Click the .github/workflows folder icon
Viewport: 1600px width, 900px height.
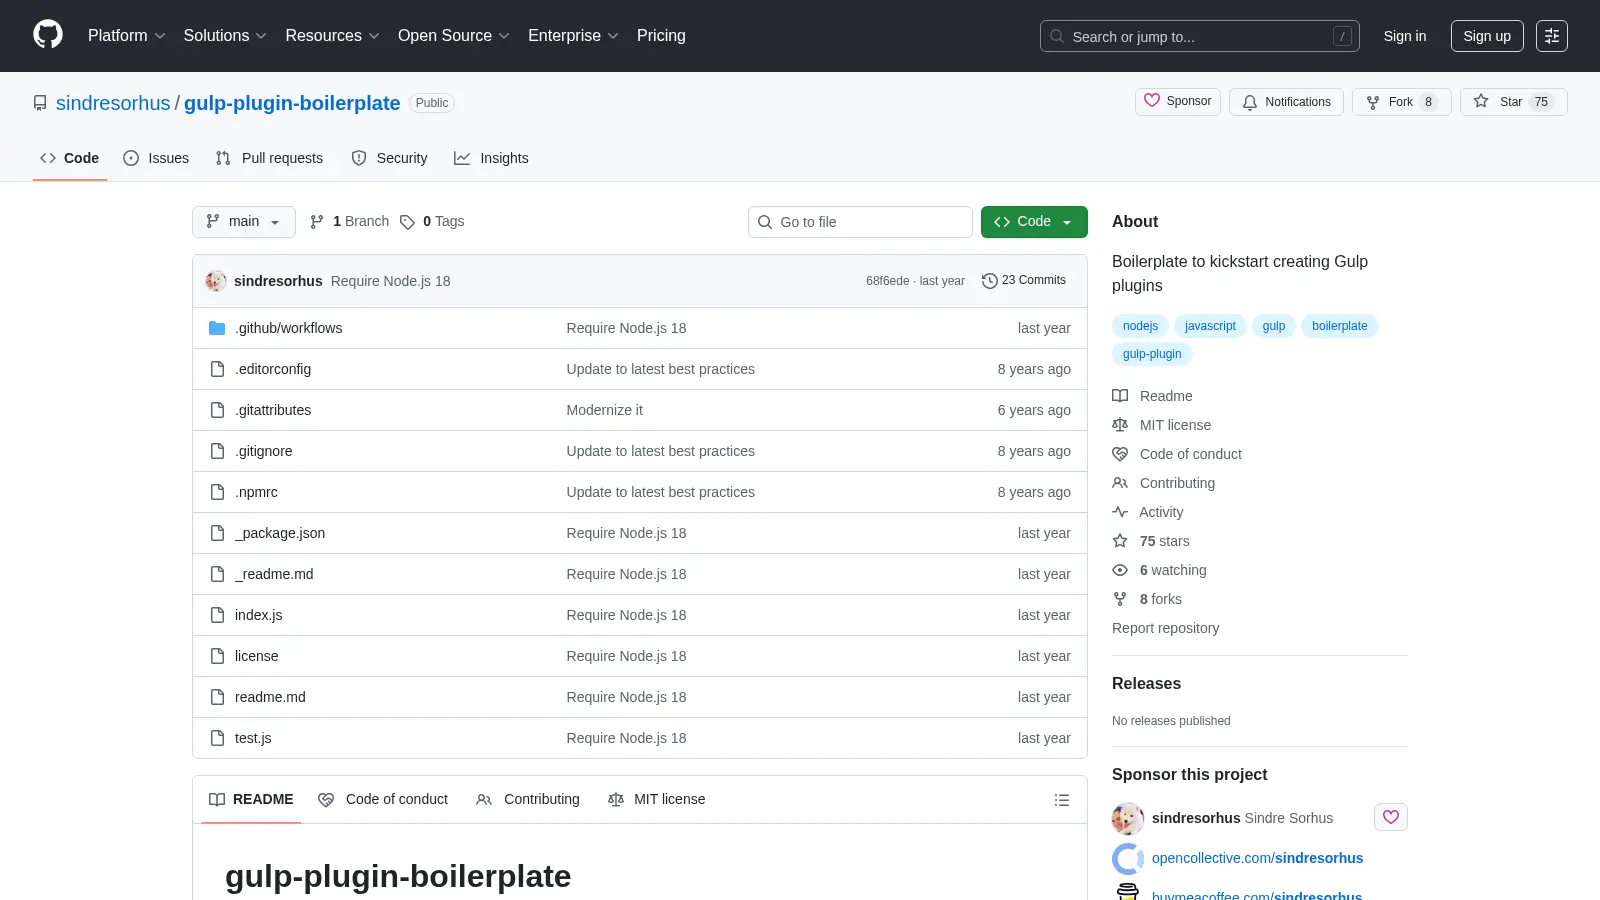(x=217, y=328)
